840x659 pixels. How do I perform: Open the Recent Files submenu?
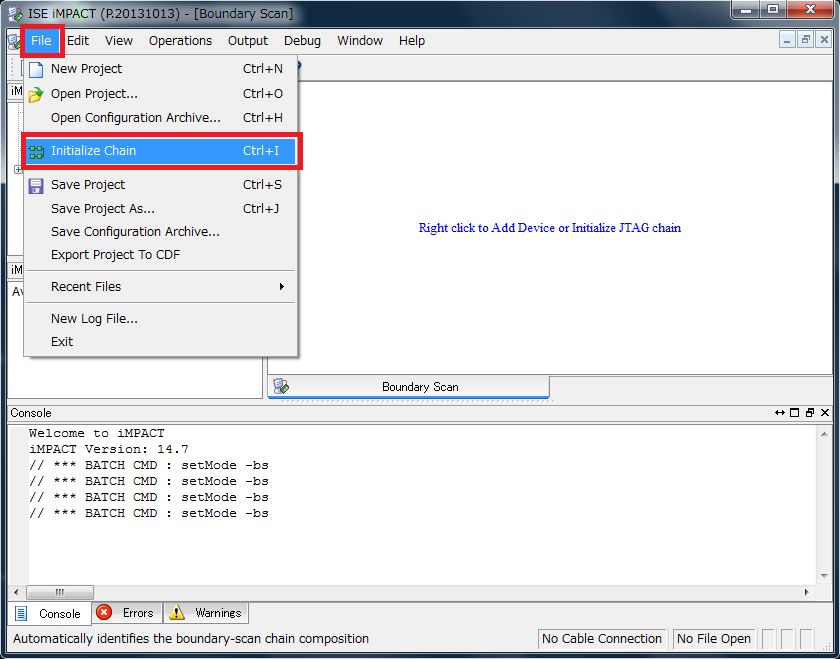[161, 287]
